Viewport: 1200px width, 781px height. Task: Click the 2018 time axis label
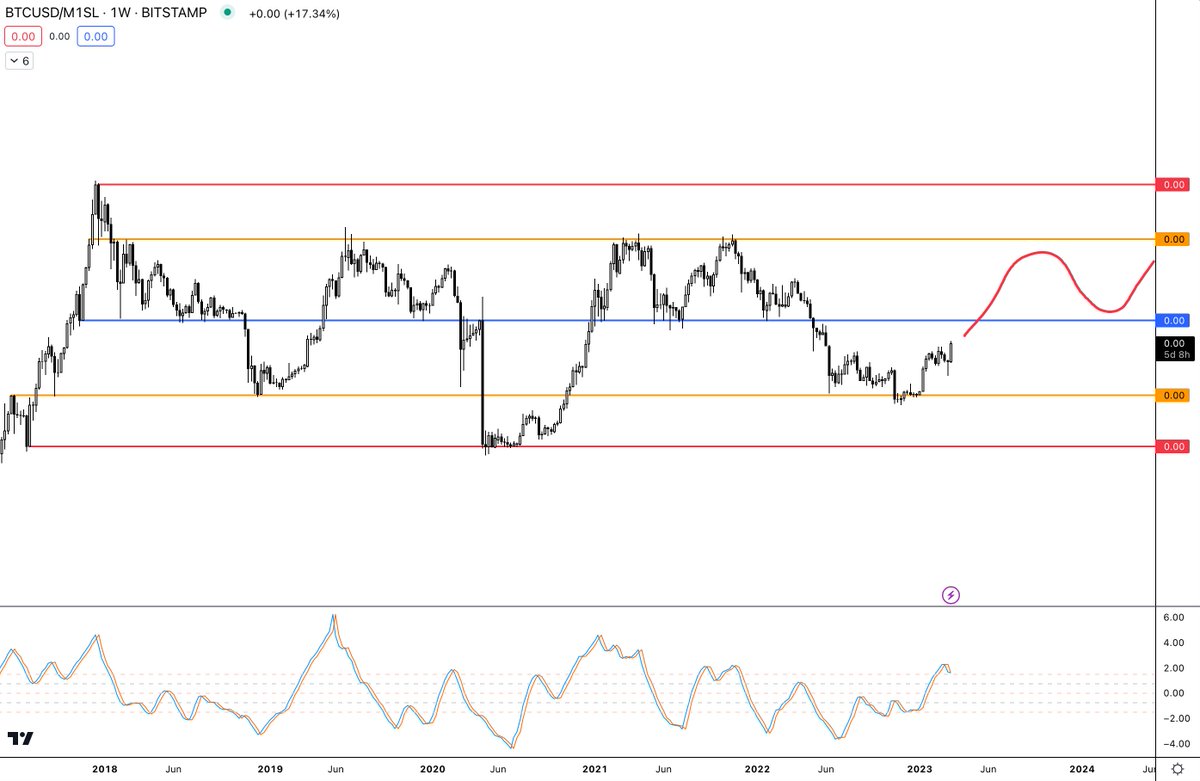tap(104, 769)
